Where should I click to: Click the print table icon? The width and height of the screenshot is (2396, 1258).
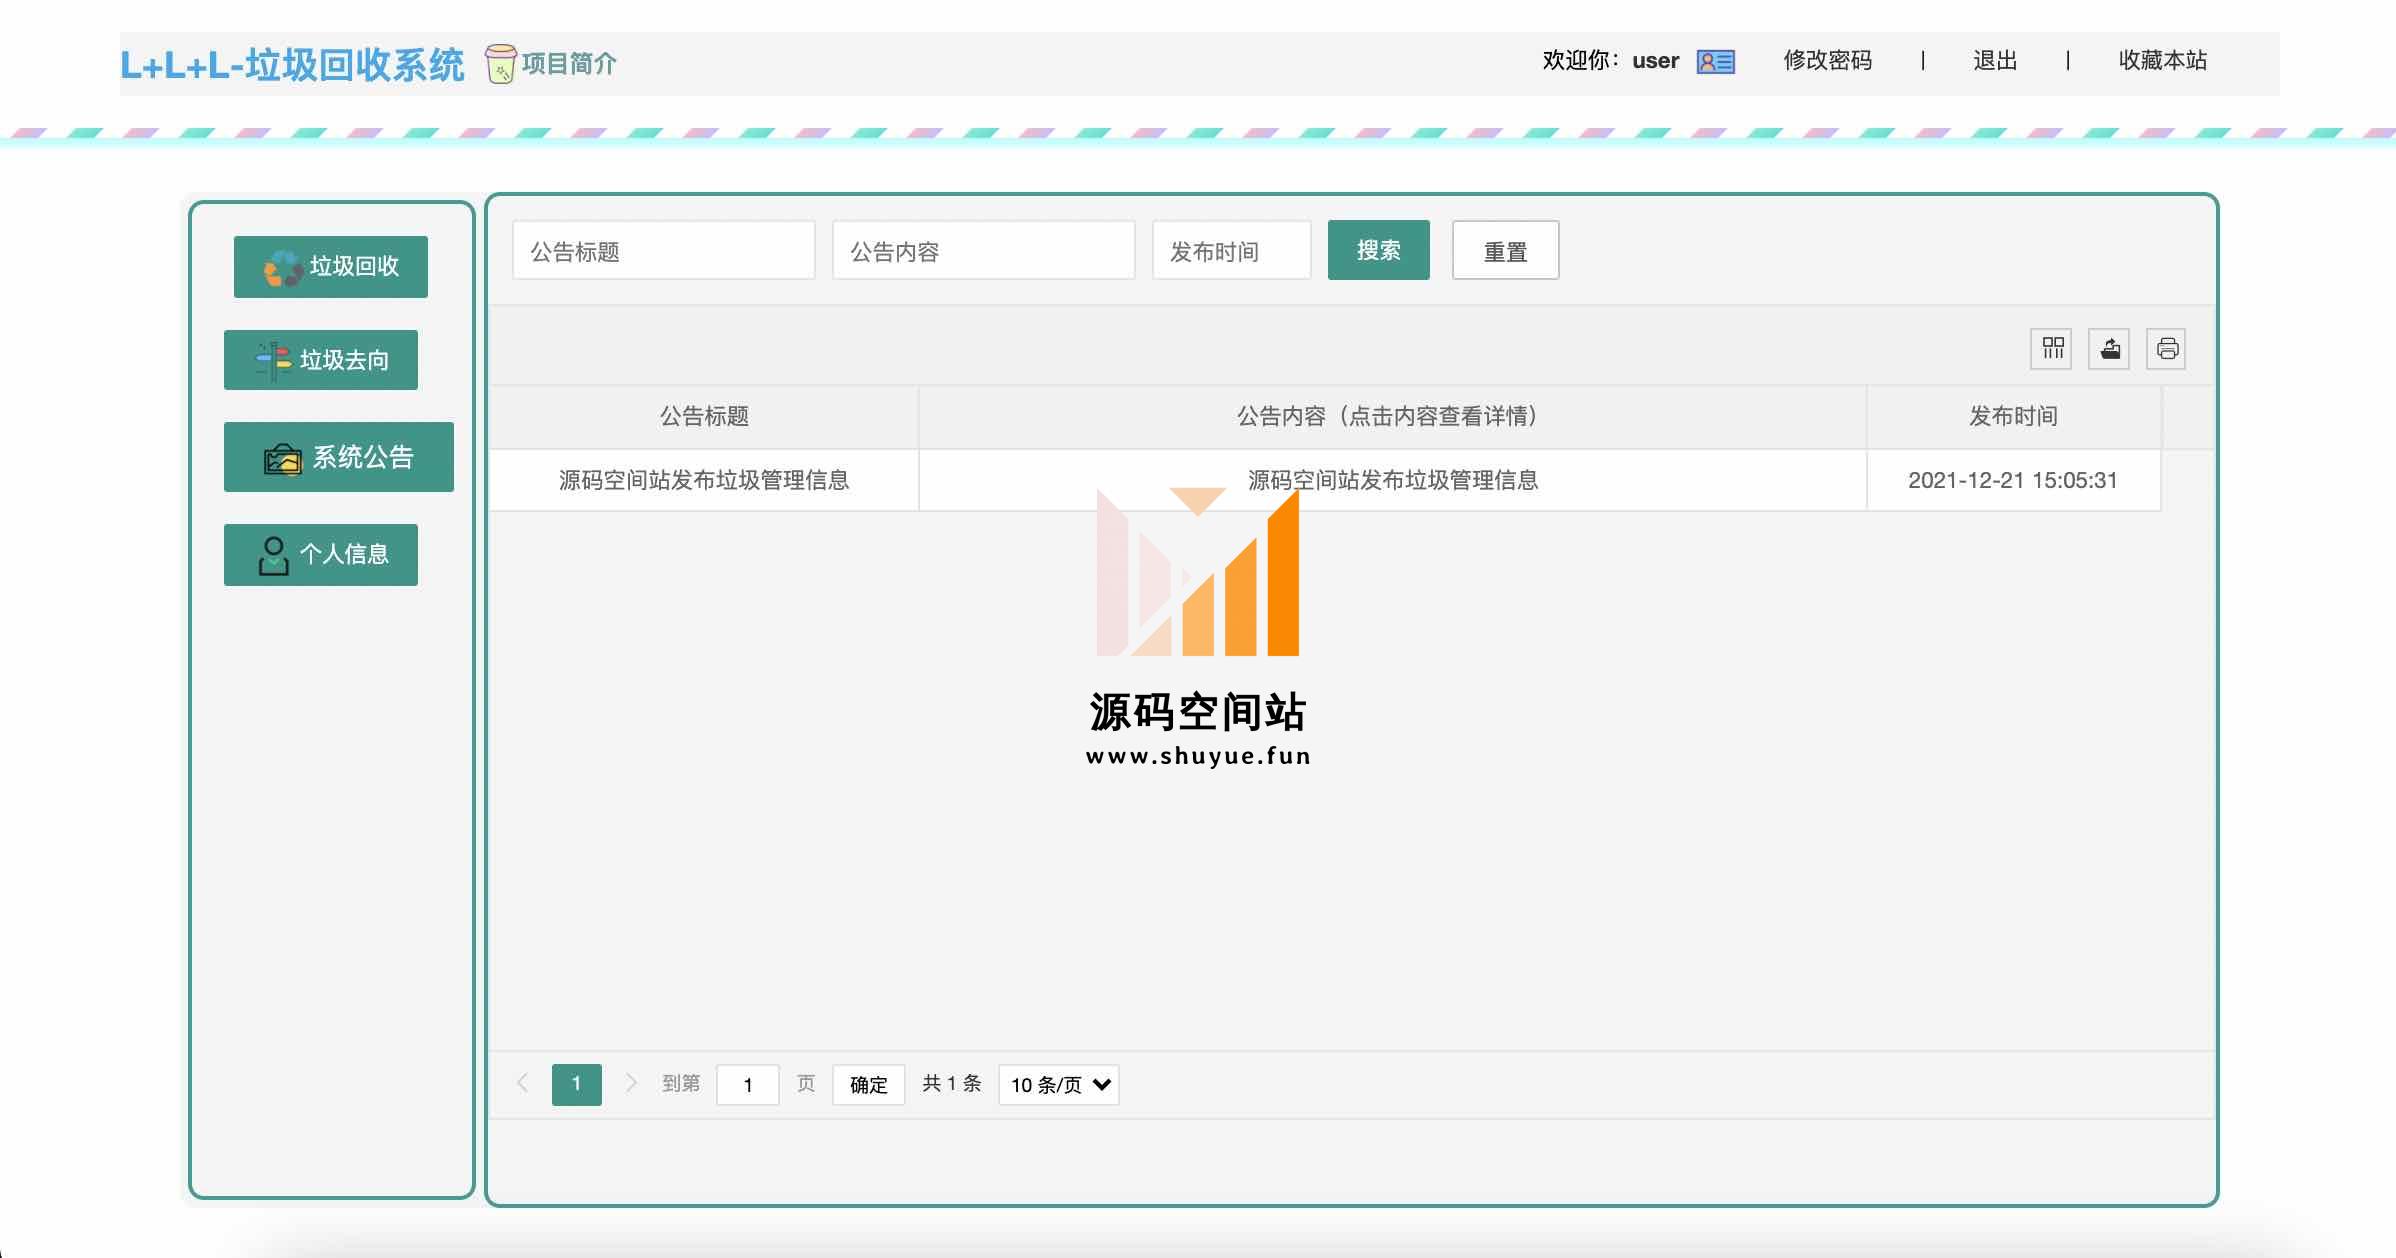coord(2167,349)
